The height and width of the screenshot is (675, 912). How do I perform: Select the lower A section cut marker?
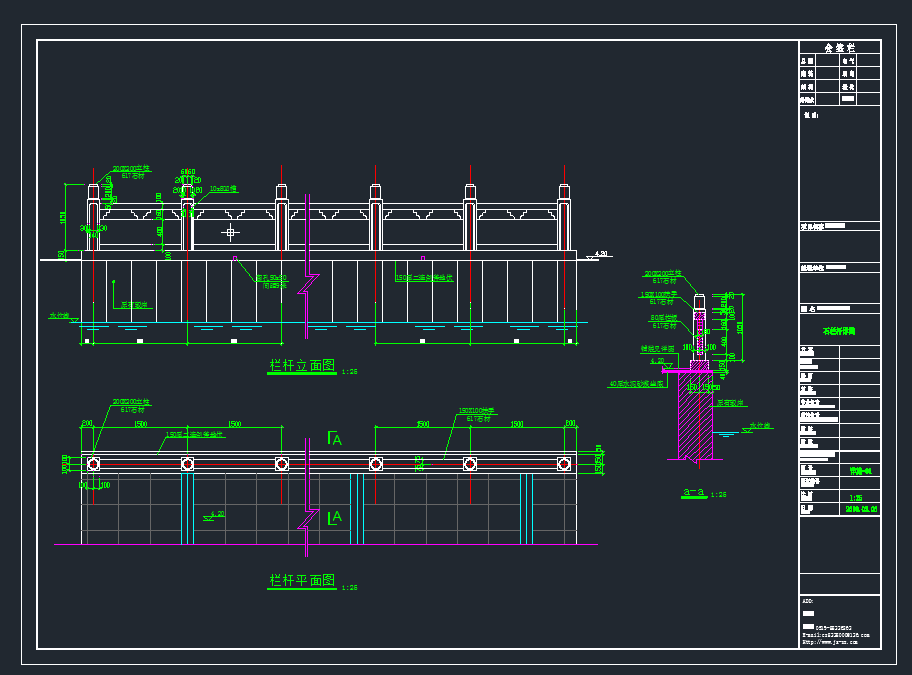click(x=335, y=516)
